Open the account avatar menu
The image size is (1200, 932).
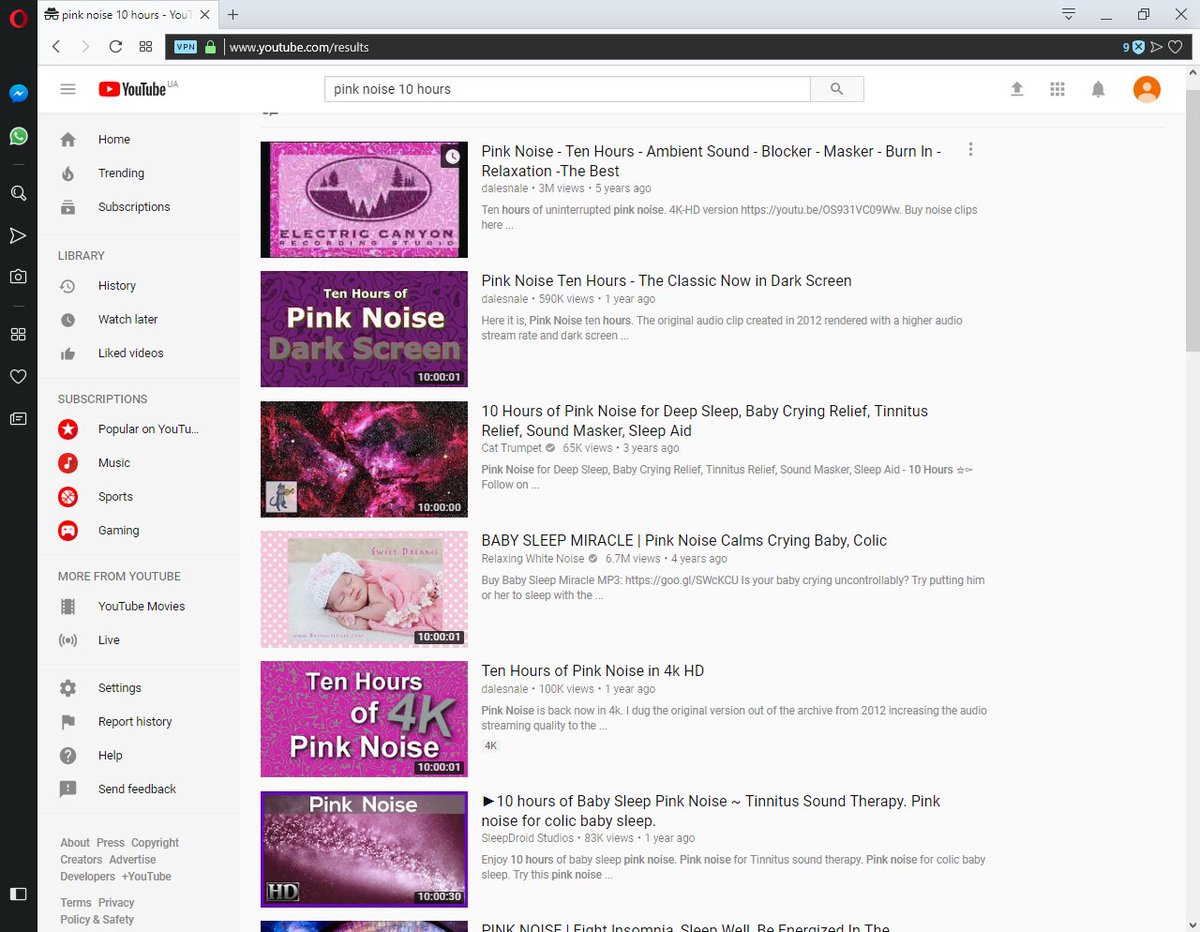(x=1147, y=89)
